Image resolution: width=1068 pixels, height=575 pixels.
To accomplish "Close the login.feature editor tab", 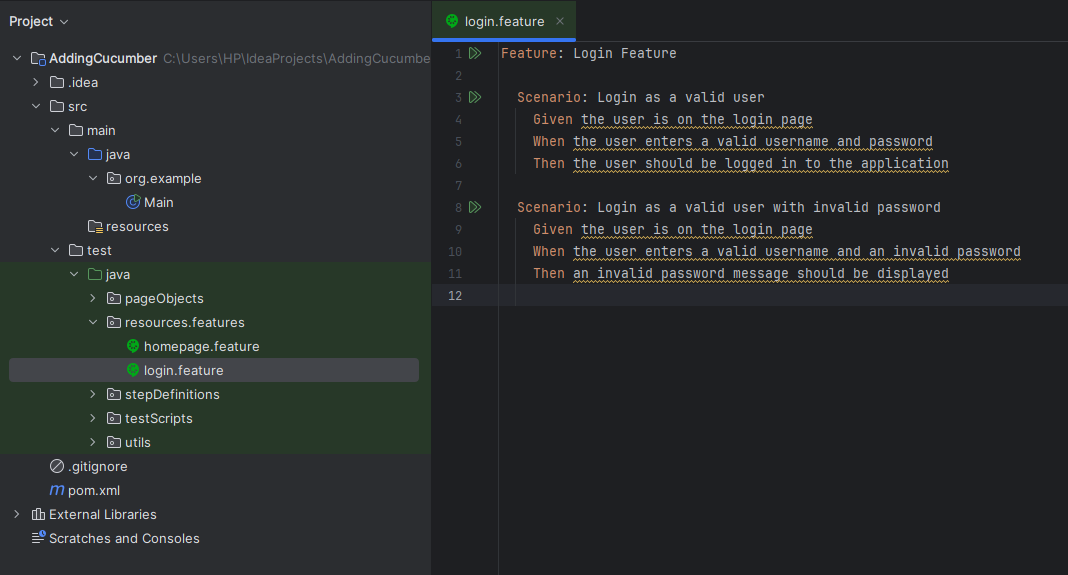I will coord(560,21).
